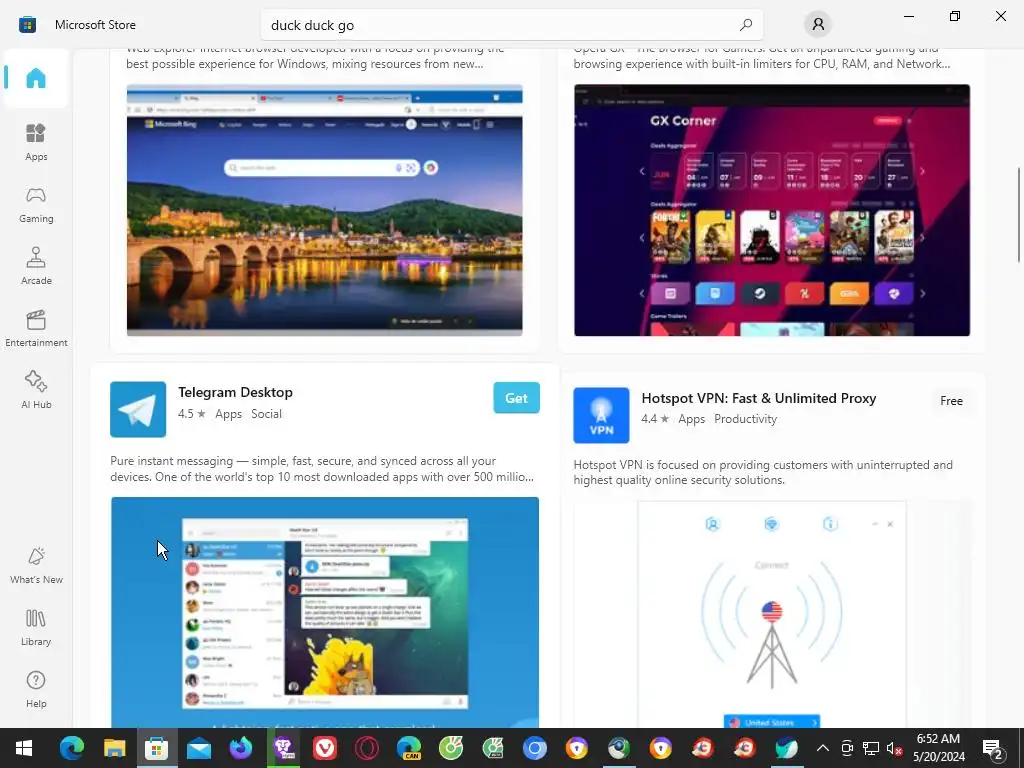
Task: Open the Help section
Action: pos(36,689)
